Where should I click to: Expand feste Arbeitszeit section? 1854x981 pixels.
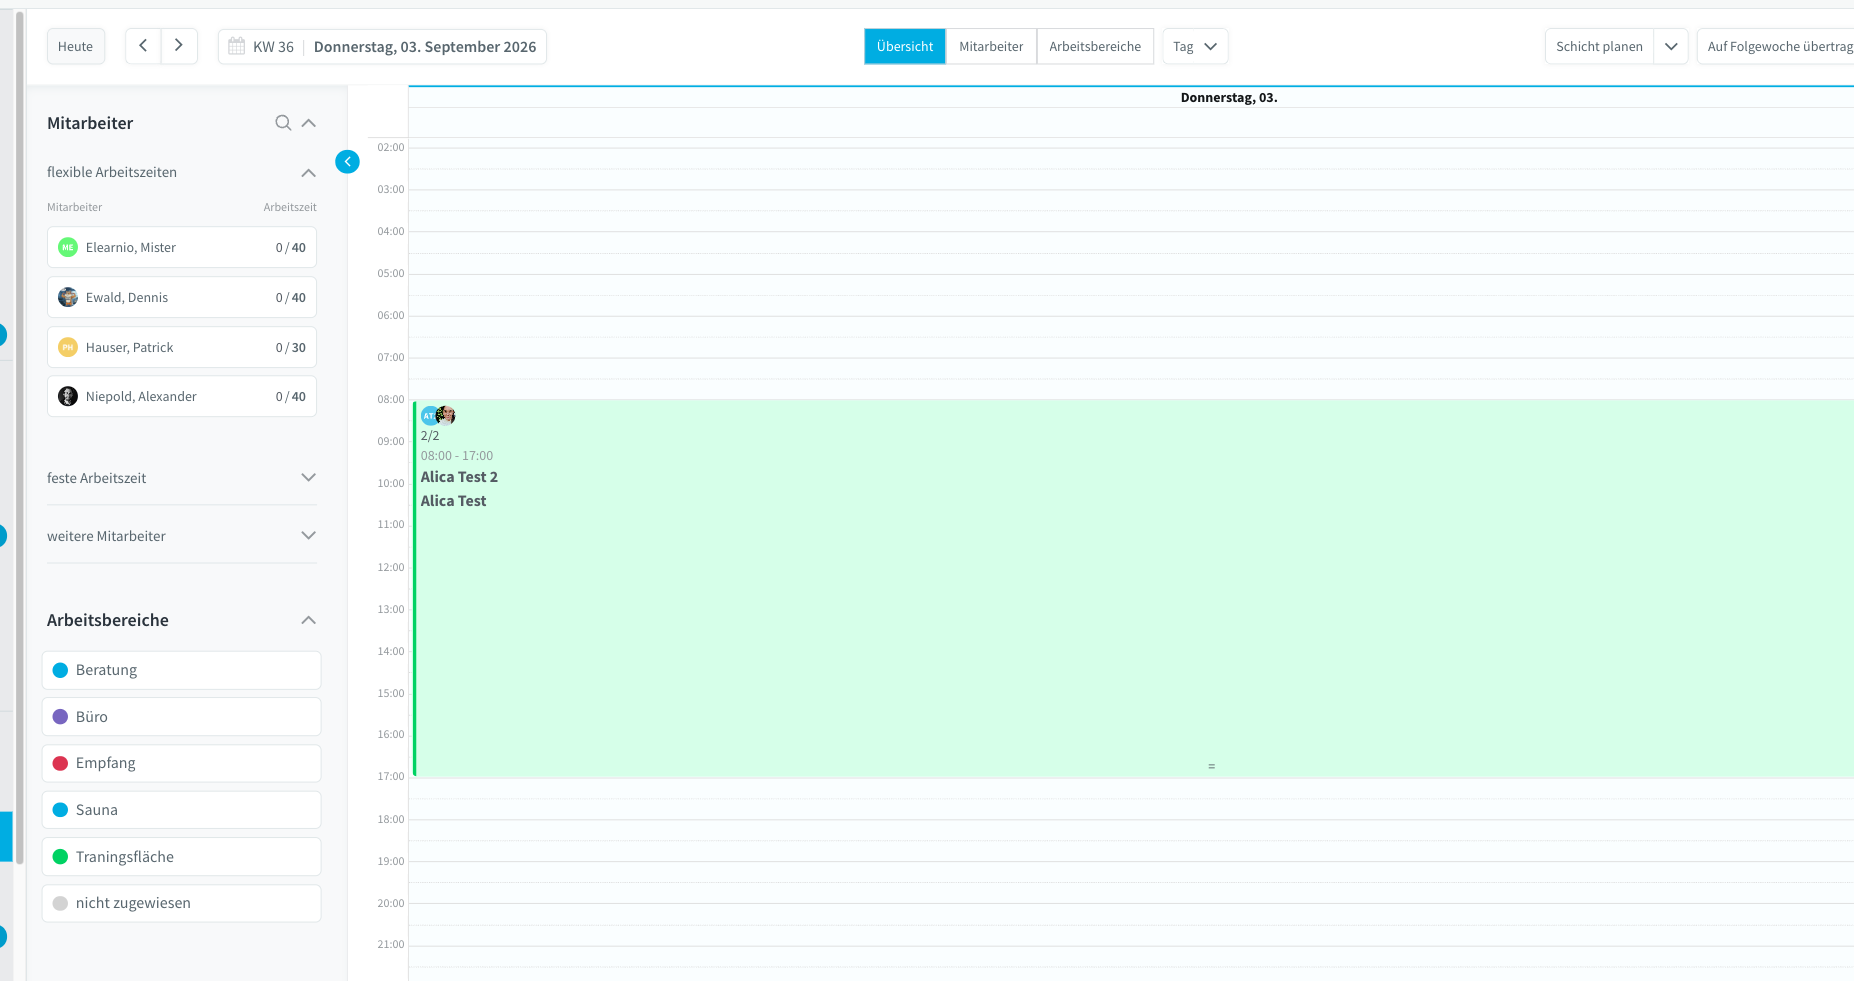tap(309, 478)
